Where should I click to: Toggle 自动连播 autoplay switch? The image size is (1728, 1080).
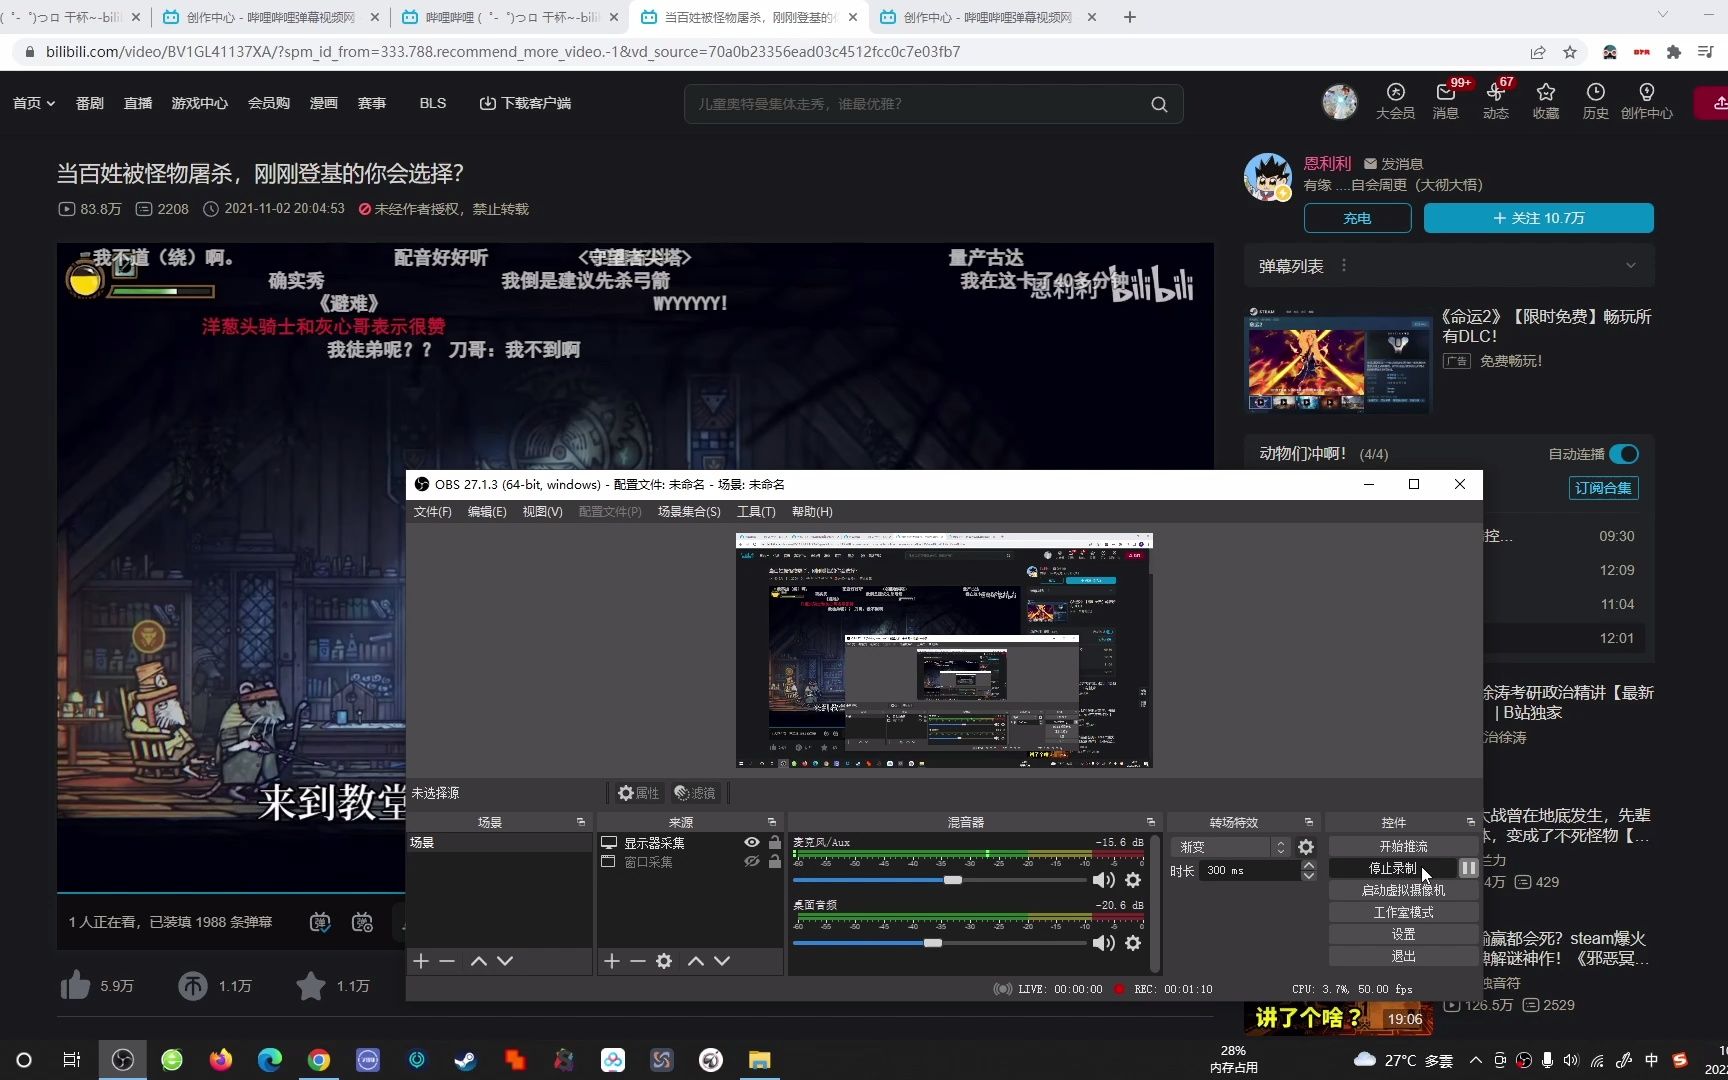[x=1624, y=454]
